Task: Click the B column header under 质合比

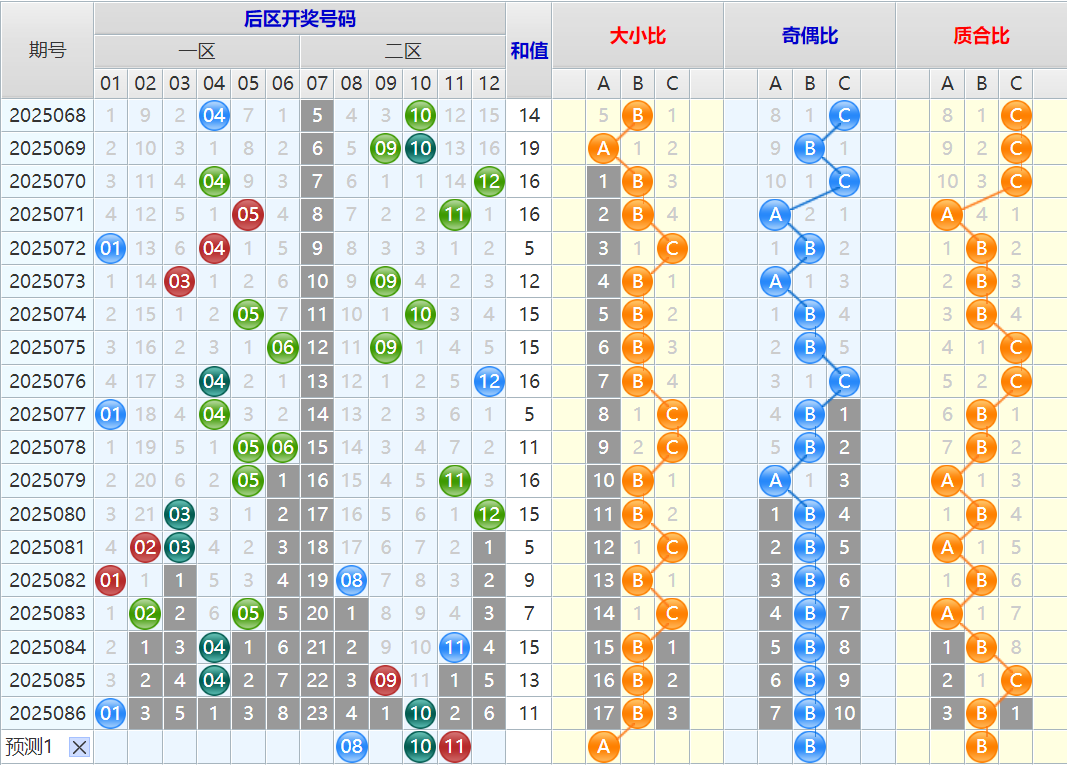Action: [981, 83]
